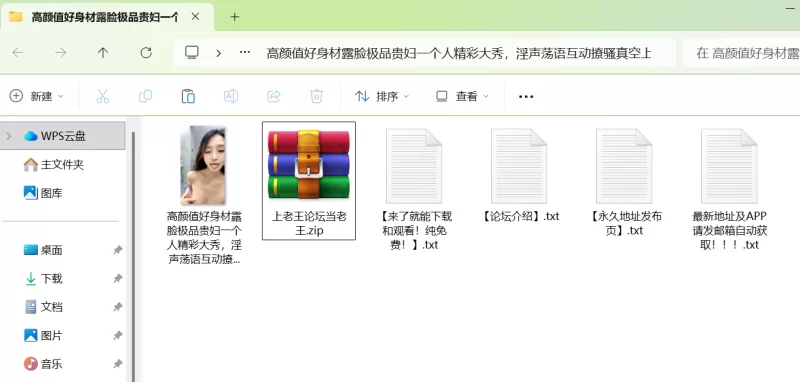Click the Delete trash can icon
The height and width of the screenshot is (382, 800).
pyautogui.click(x=316, y=96)
